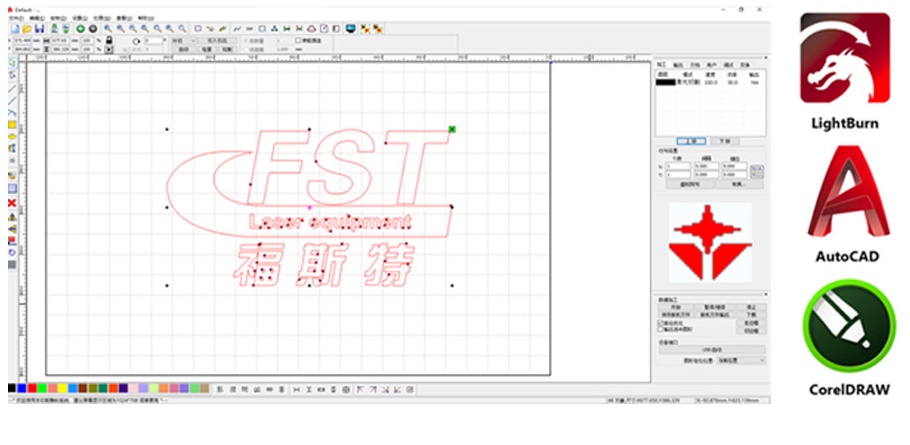
Task: Click the dark gray round toolbar icon
Action: (x=93, y=28)
